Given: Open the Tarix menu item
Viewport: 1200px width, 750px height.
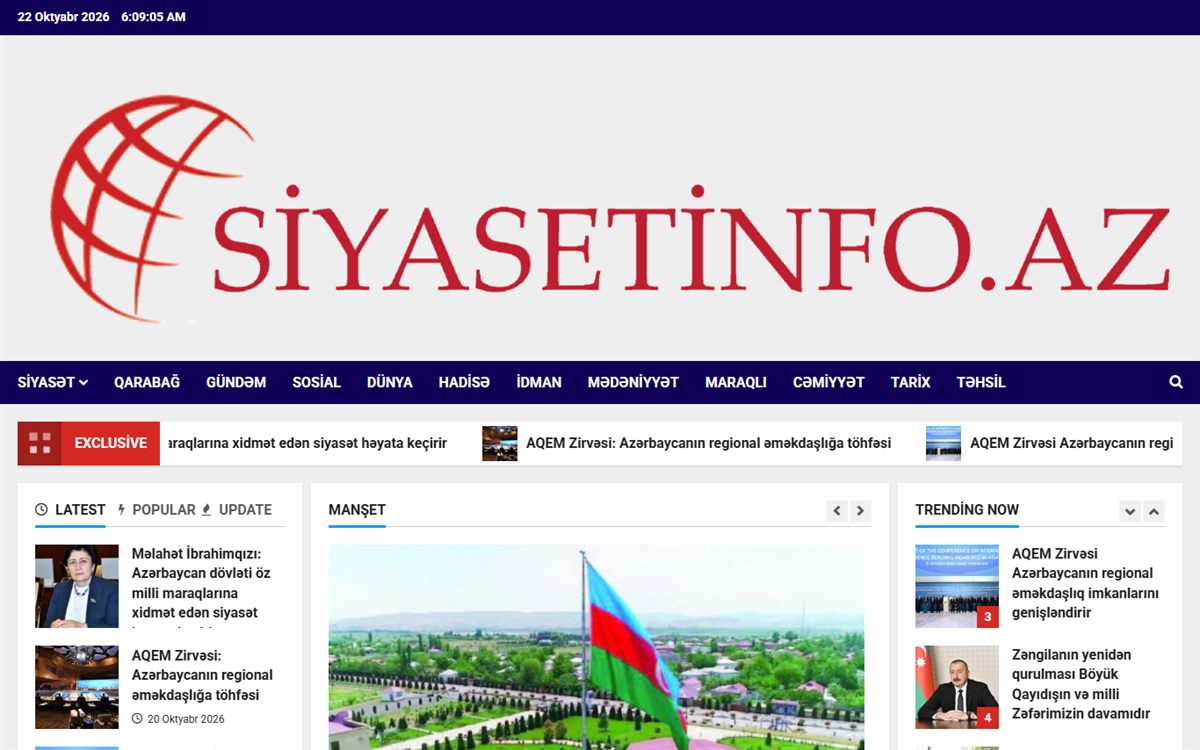Looking at the screenshot, I should (x=911, y=382).
